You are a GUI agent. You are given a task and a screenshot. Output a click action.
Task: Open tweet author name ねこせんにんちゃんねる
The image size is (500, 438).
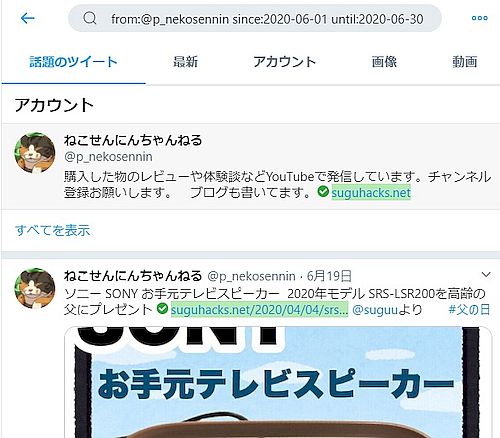133,276
